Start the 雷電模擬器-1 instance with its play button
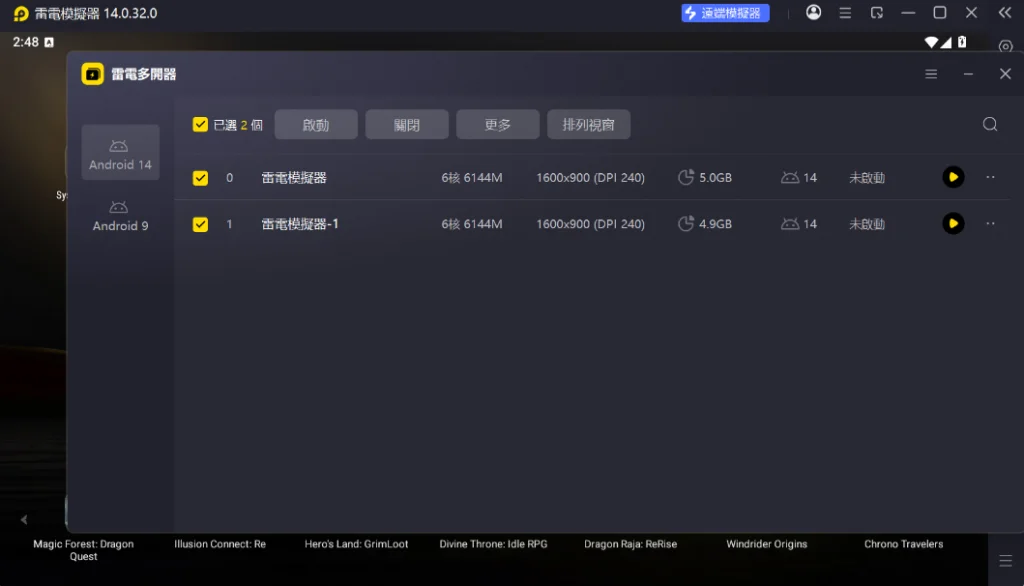The height and width of the screenshot is (586, 1024). 953,223
